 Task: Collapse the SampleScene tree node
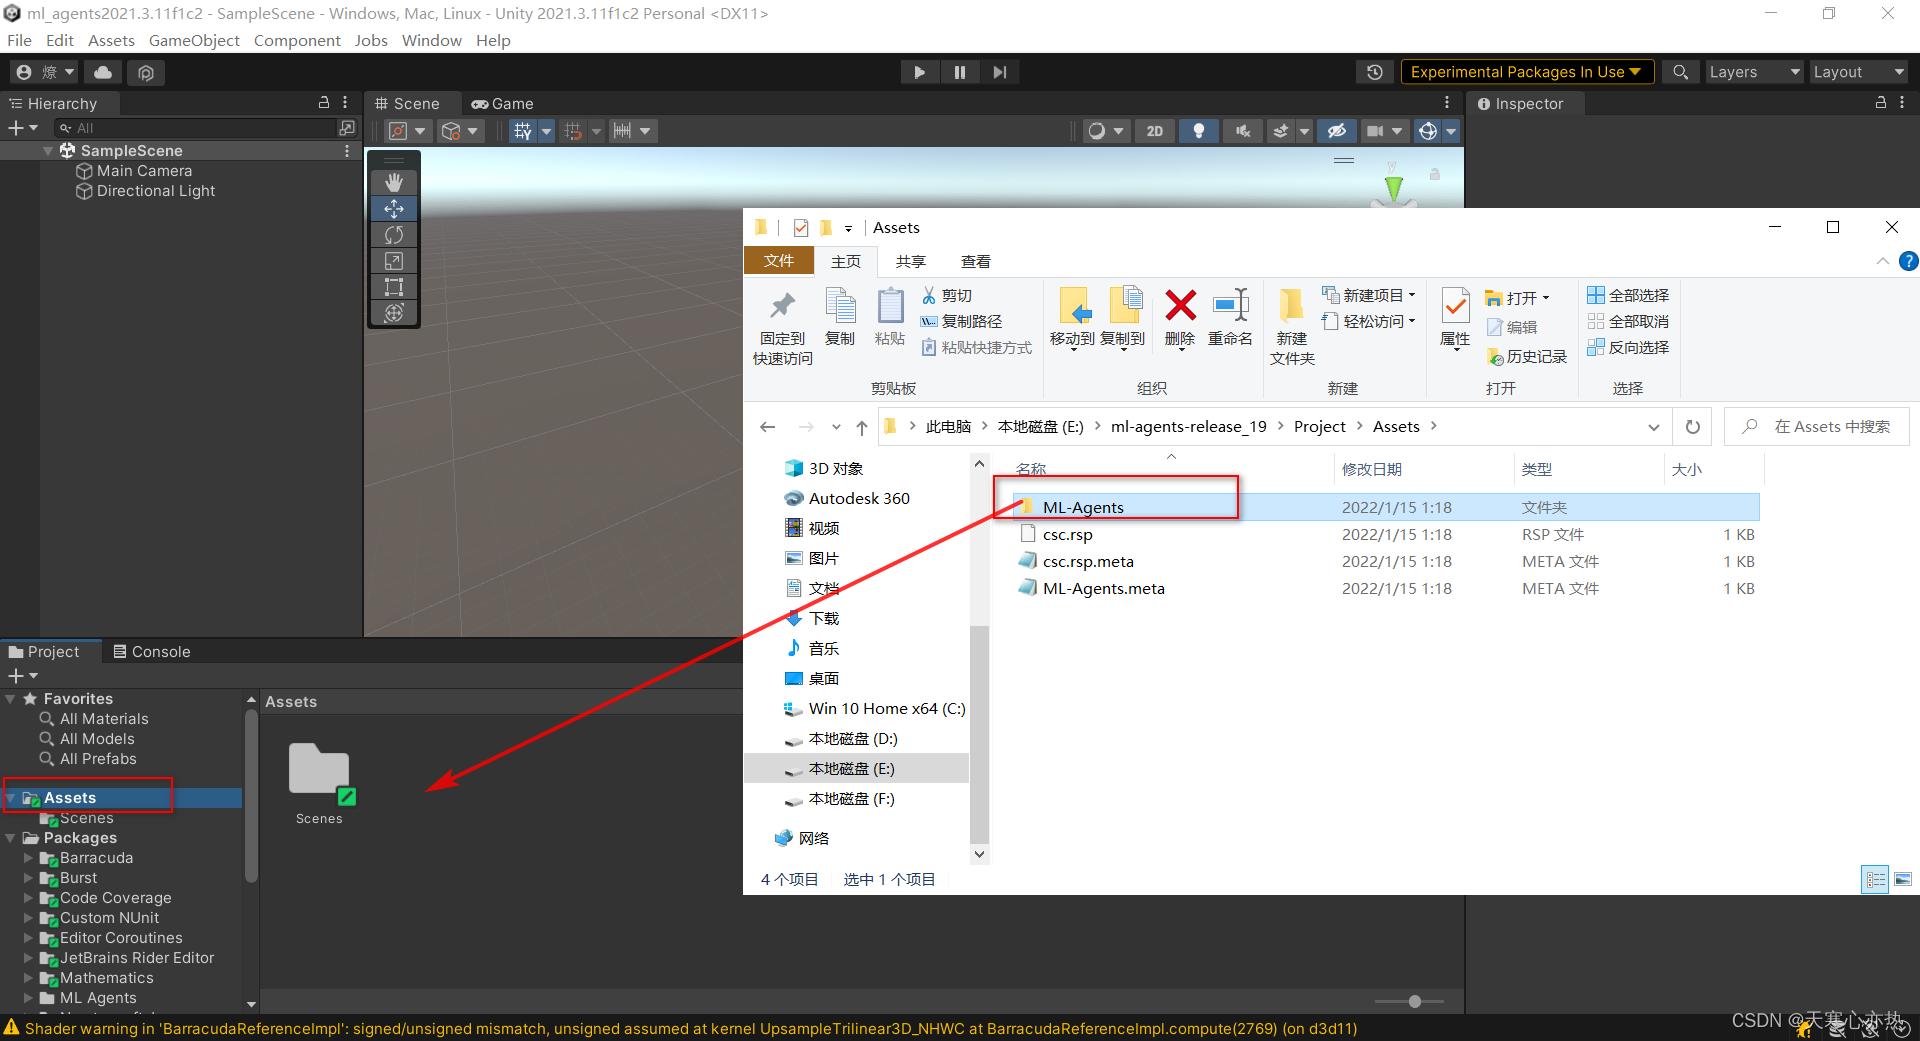(x=48, y=151)
